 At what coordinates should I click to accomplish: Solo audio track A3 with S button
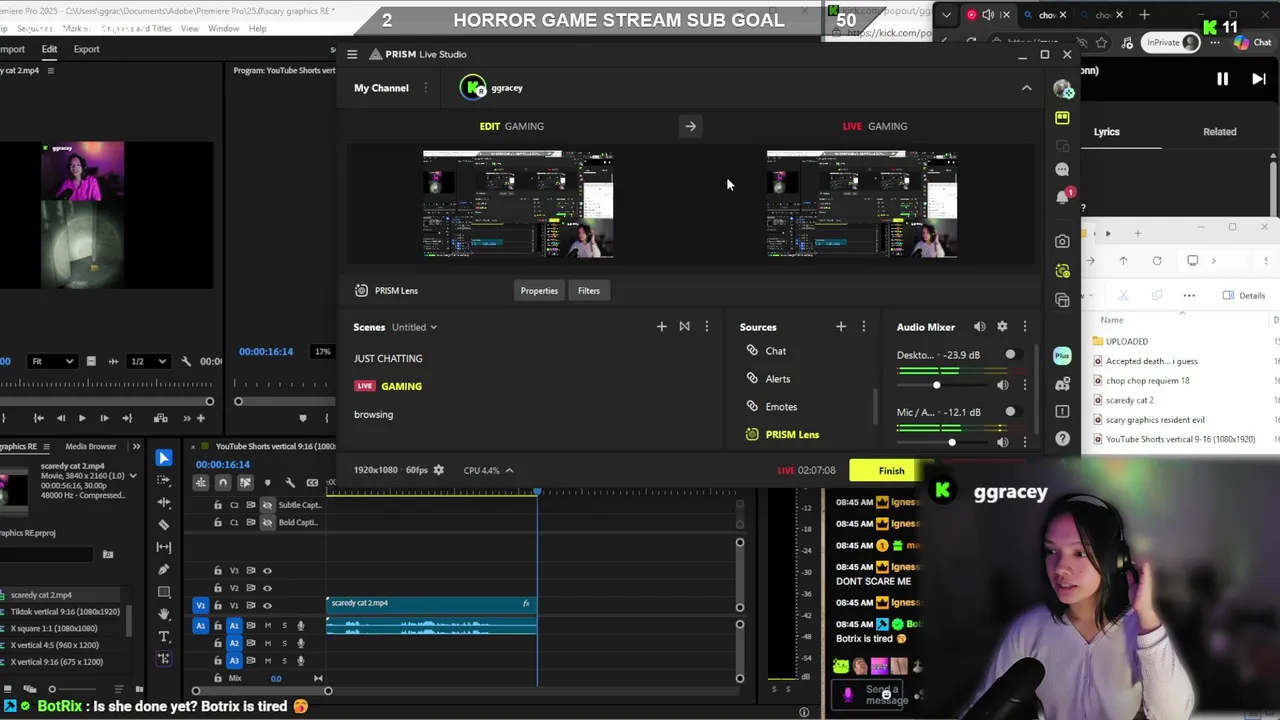coord(284,660)
